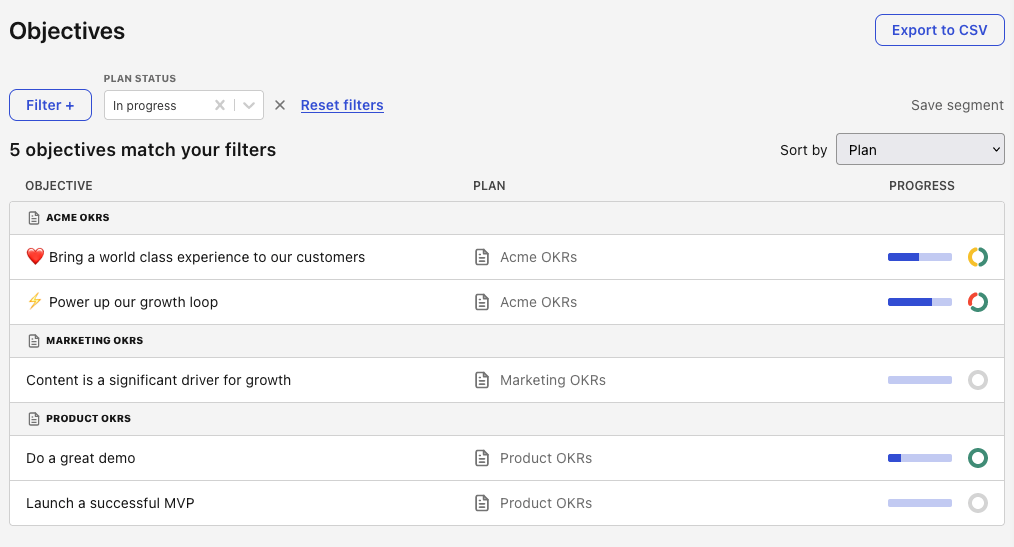Click Export to CSV button
Viewport: 1014px width, 547px height.
(x=939, y=30)
